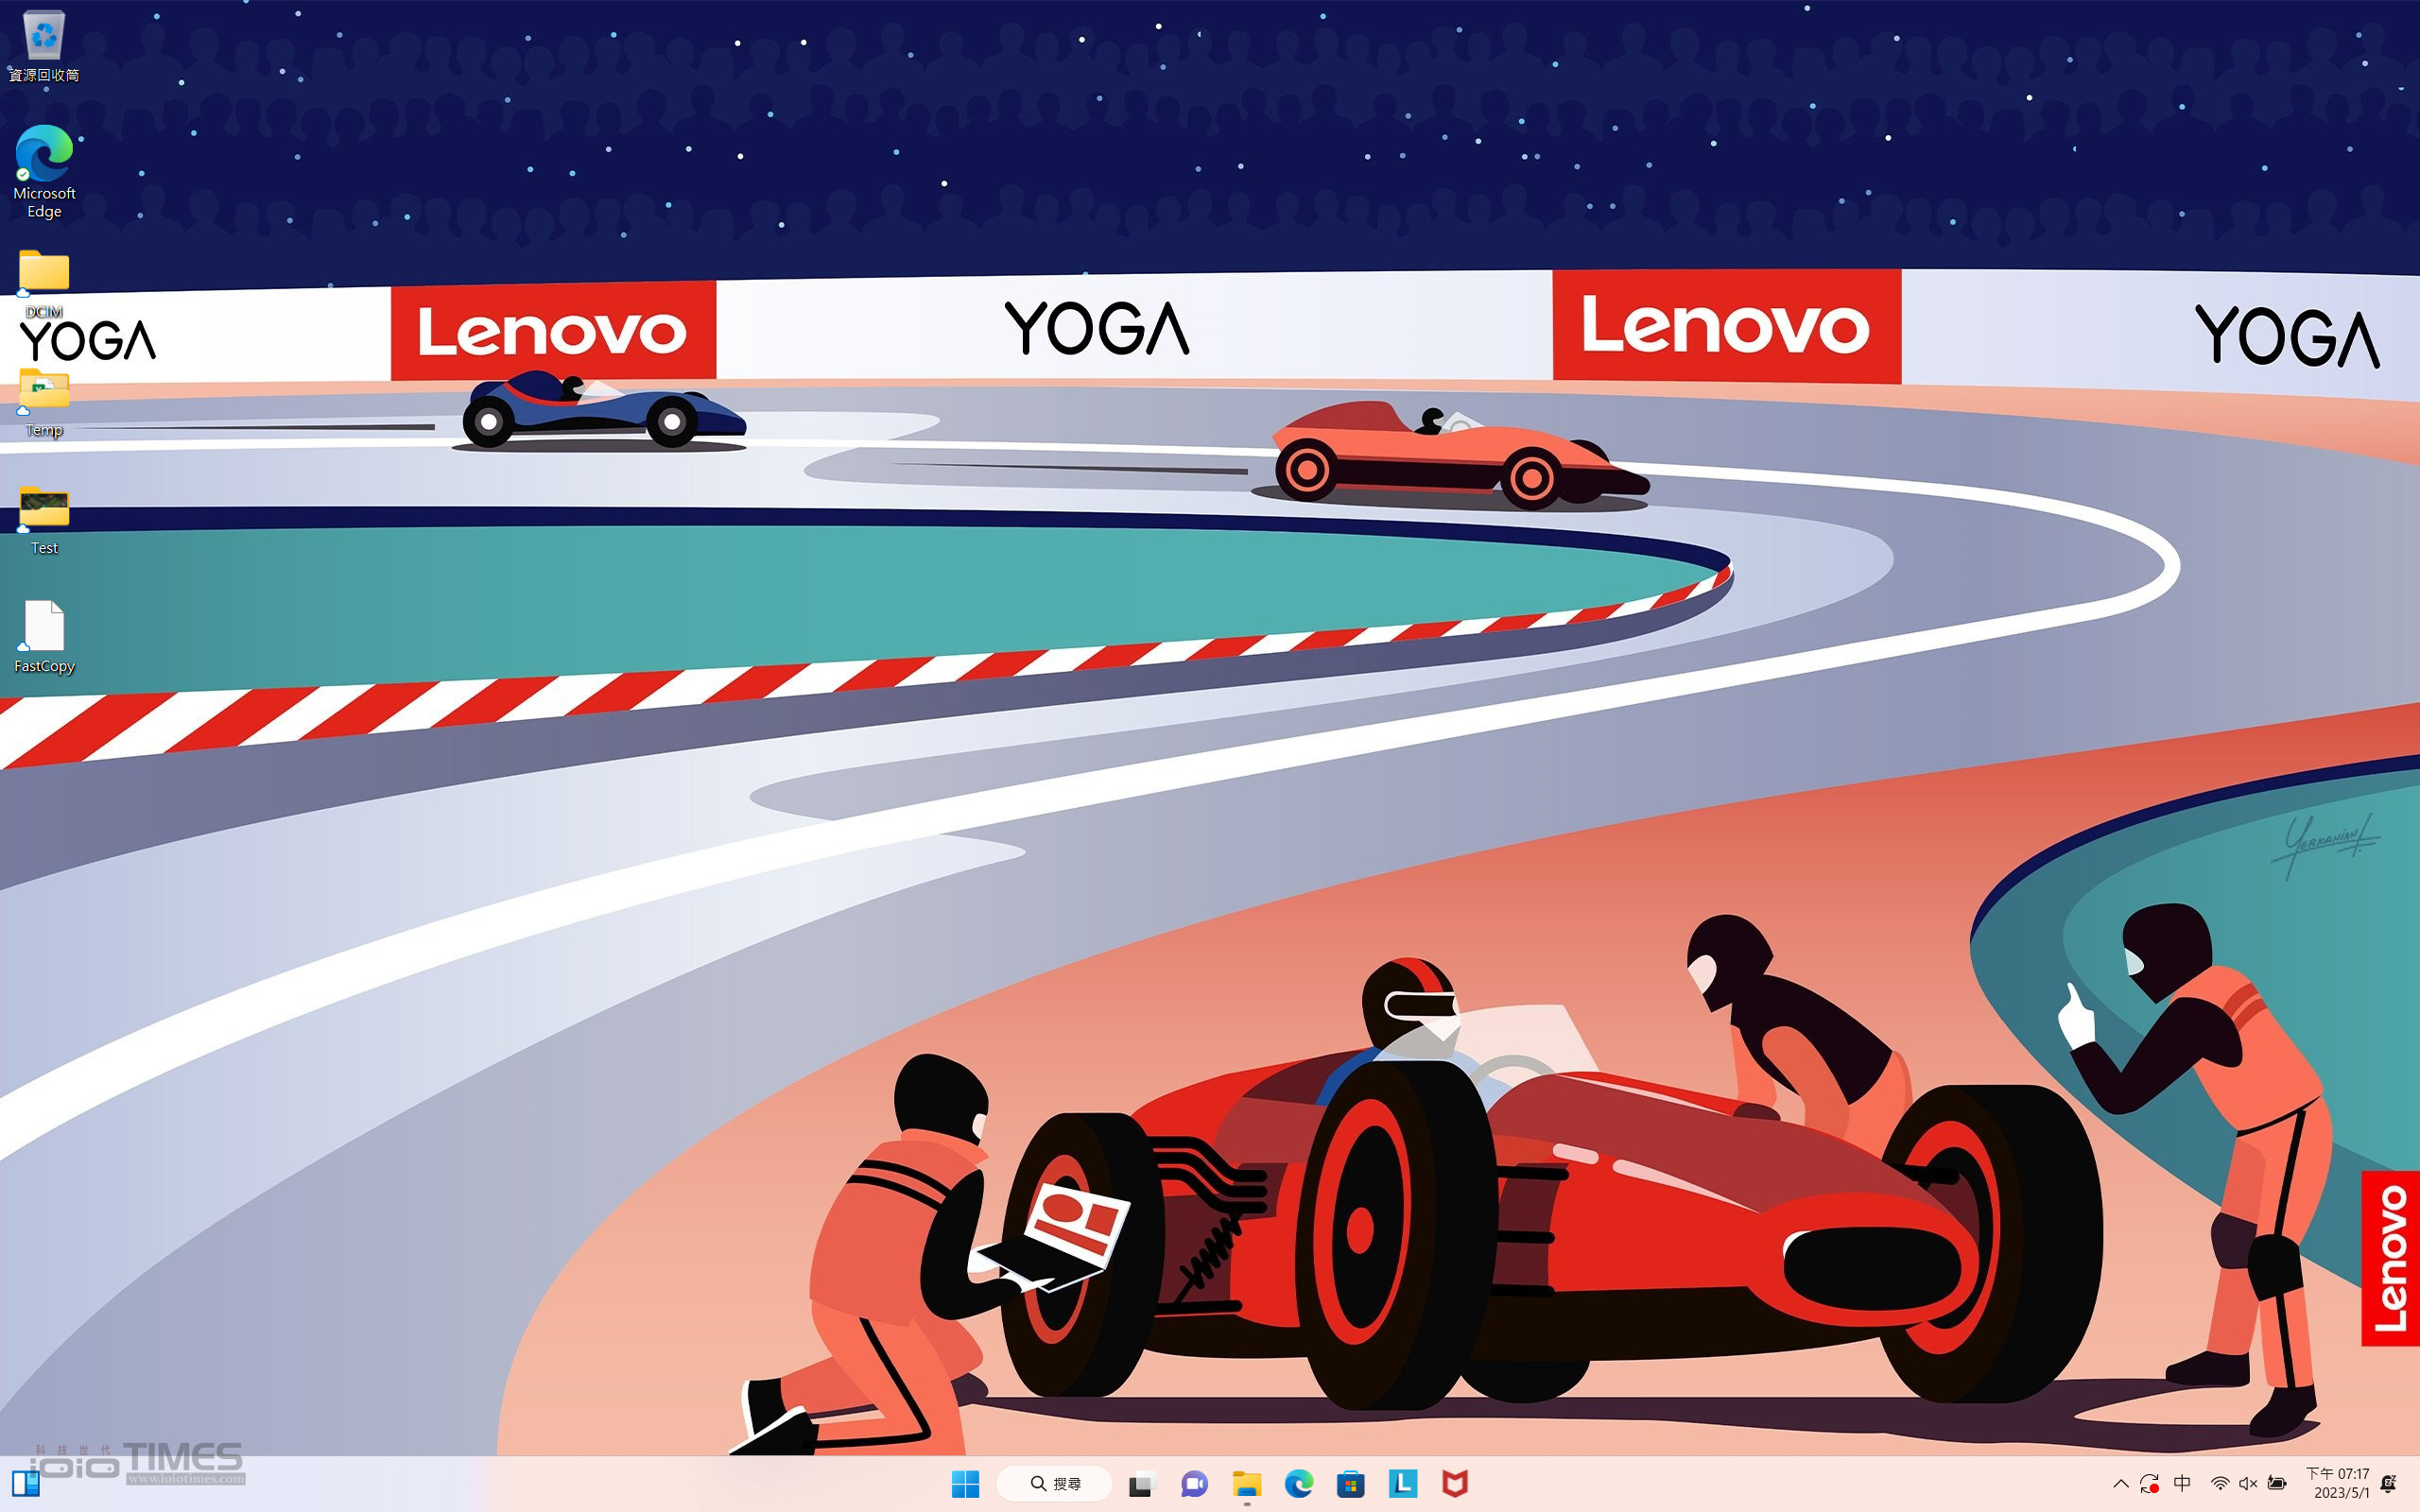
Task: Expand hidden system tray icons
Action: pos(2120,1484)
